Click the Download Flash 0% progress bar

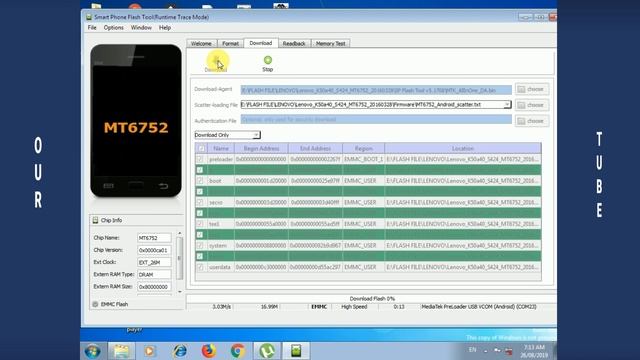[x=371, y=299]
